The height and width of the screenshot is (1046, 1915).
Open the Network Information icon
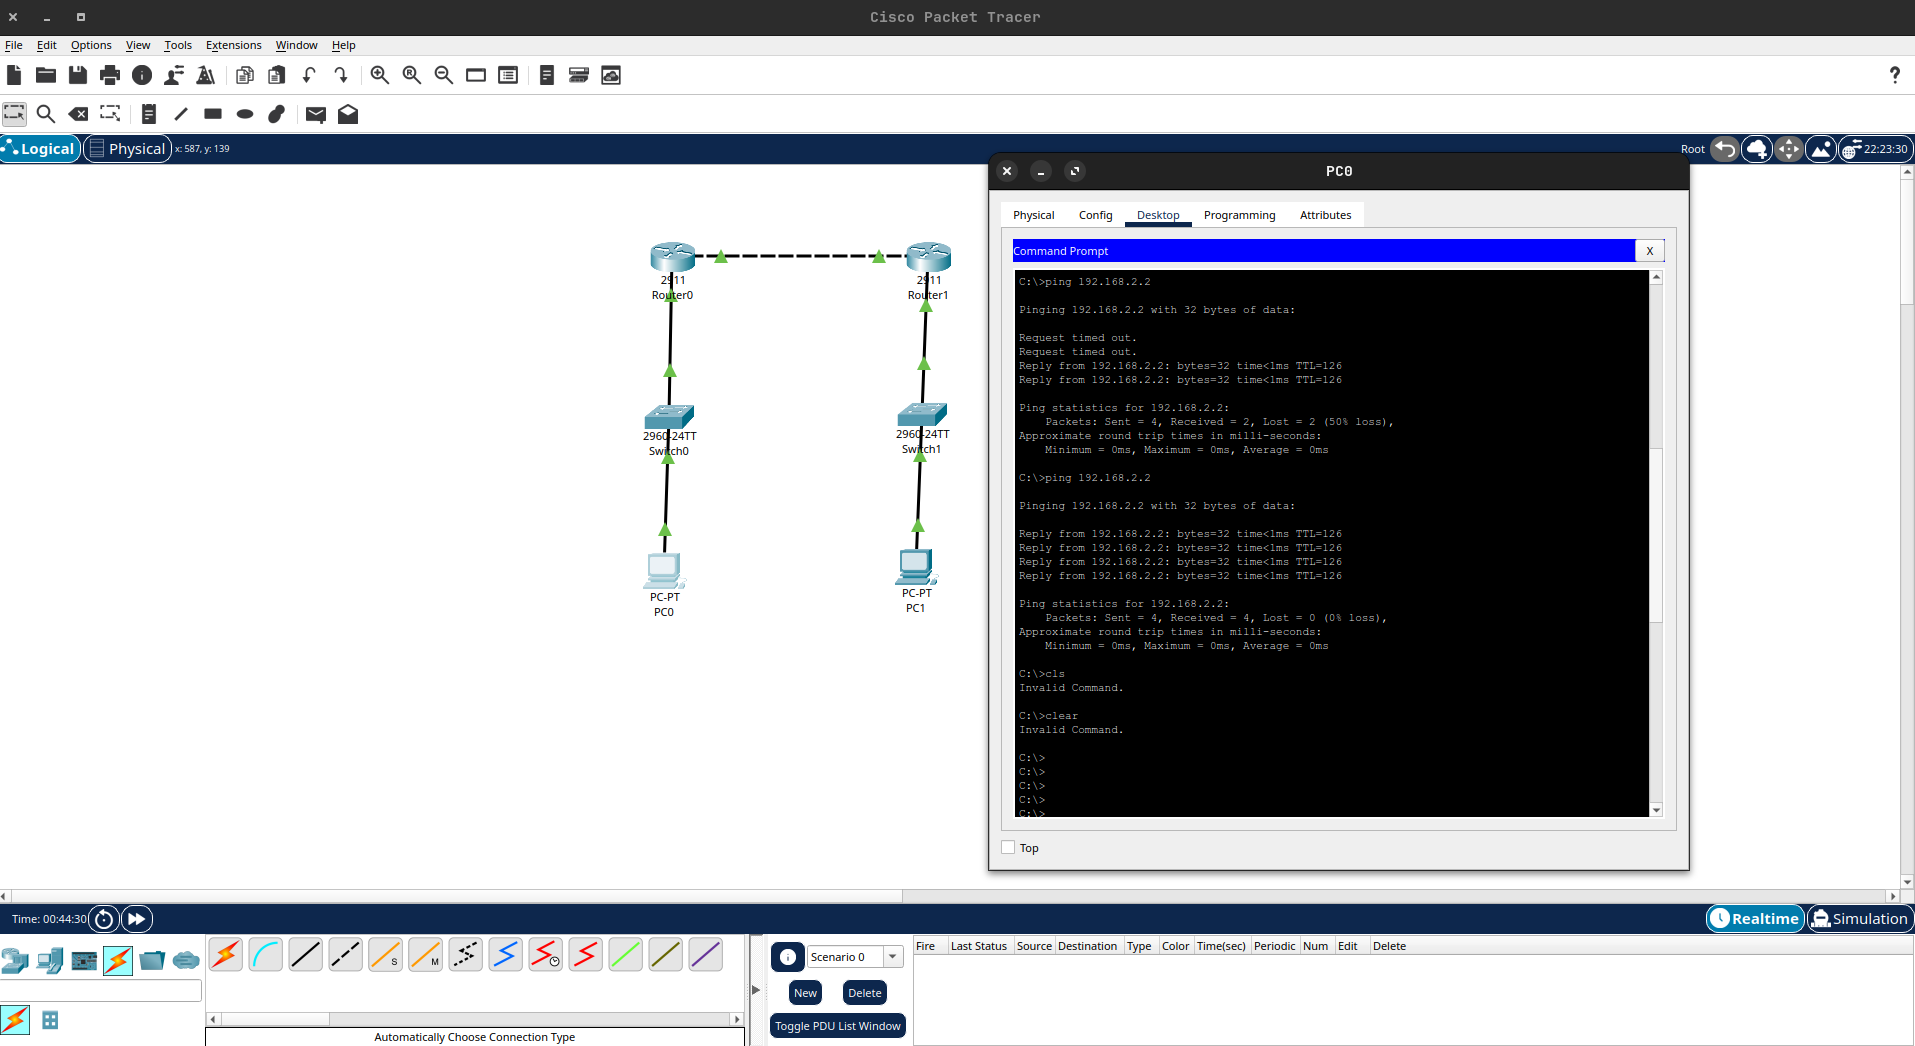tap(142, 75)
